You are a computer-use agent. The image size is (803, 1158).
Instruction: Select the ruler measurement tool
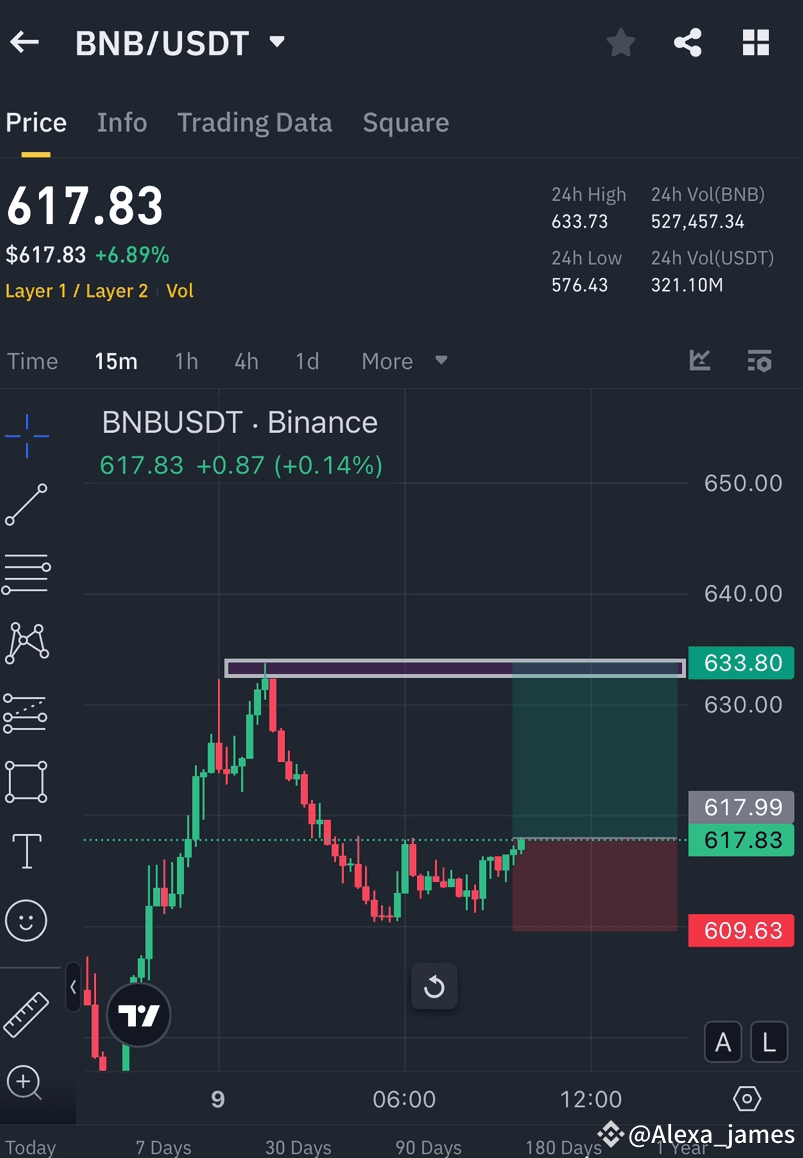pos(26,1012)
